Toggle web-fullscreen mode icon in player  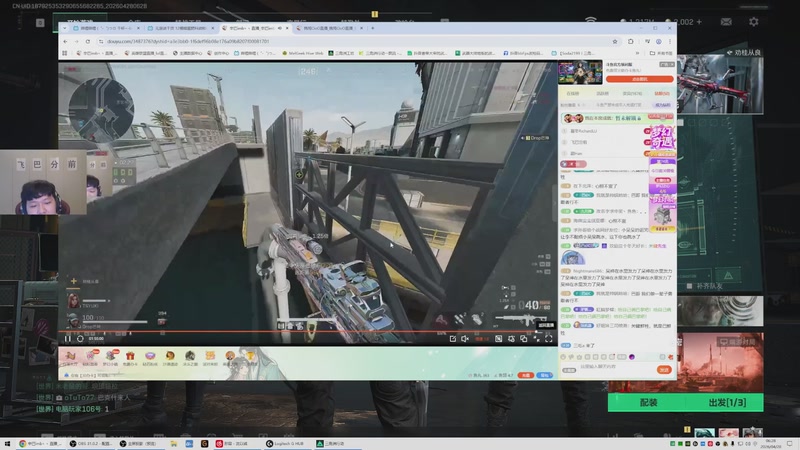[537, 339]
